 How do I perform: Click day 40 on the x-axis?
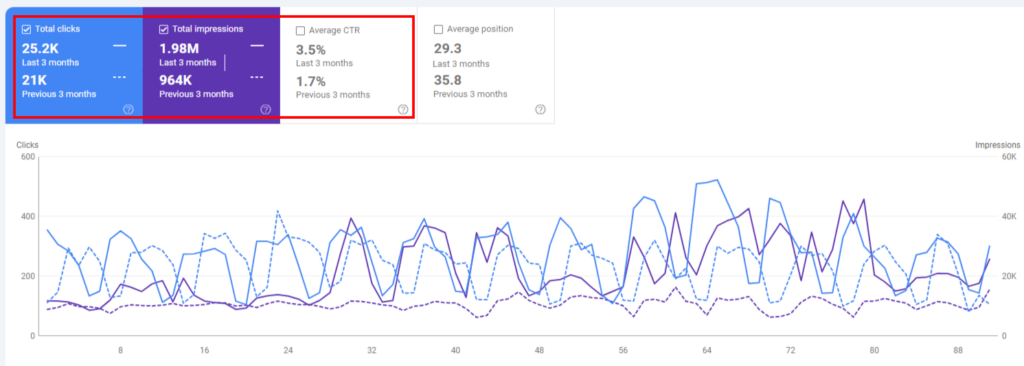point(456,350)
